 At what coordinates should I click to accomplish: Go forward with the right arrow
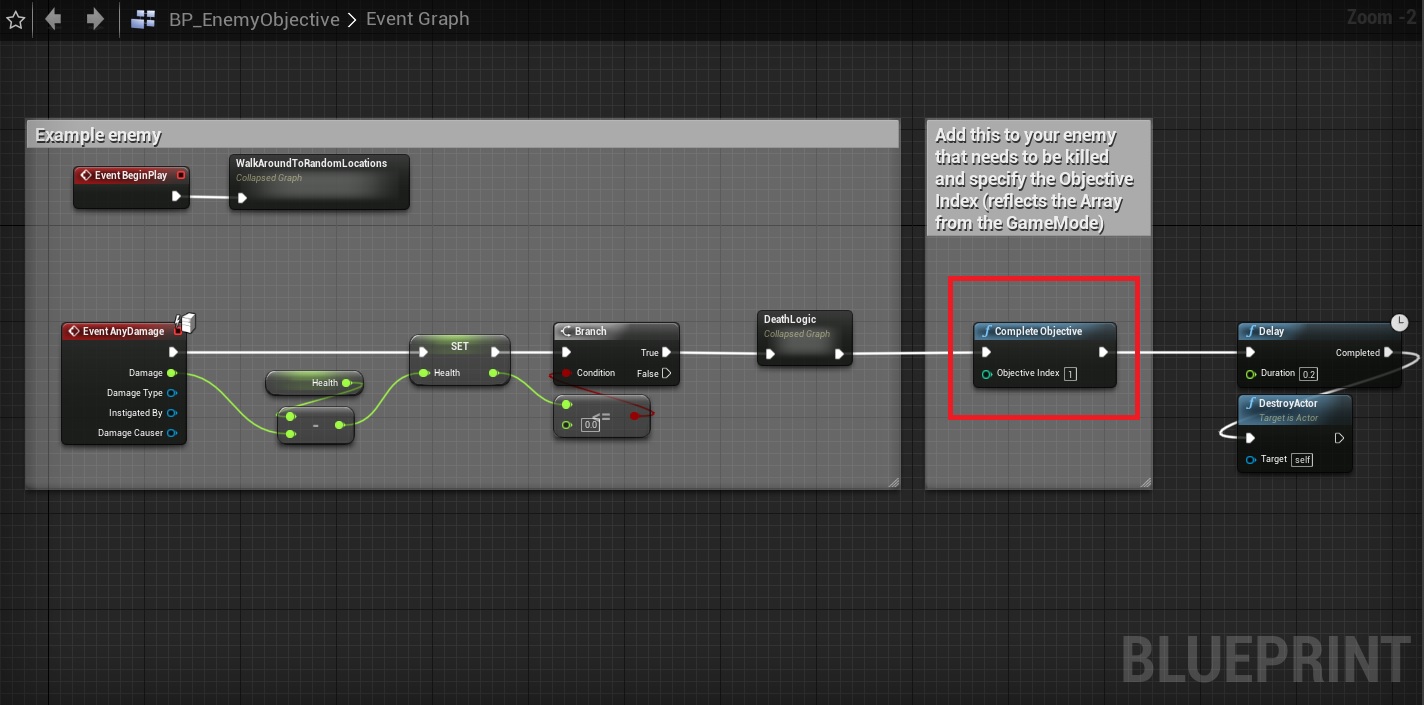point(95,19)
